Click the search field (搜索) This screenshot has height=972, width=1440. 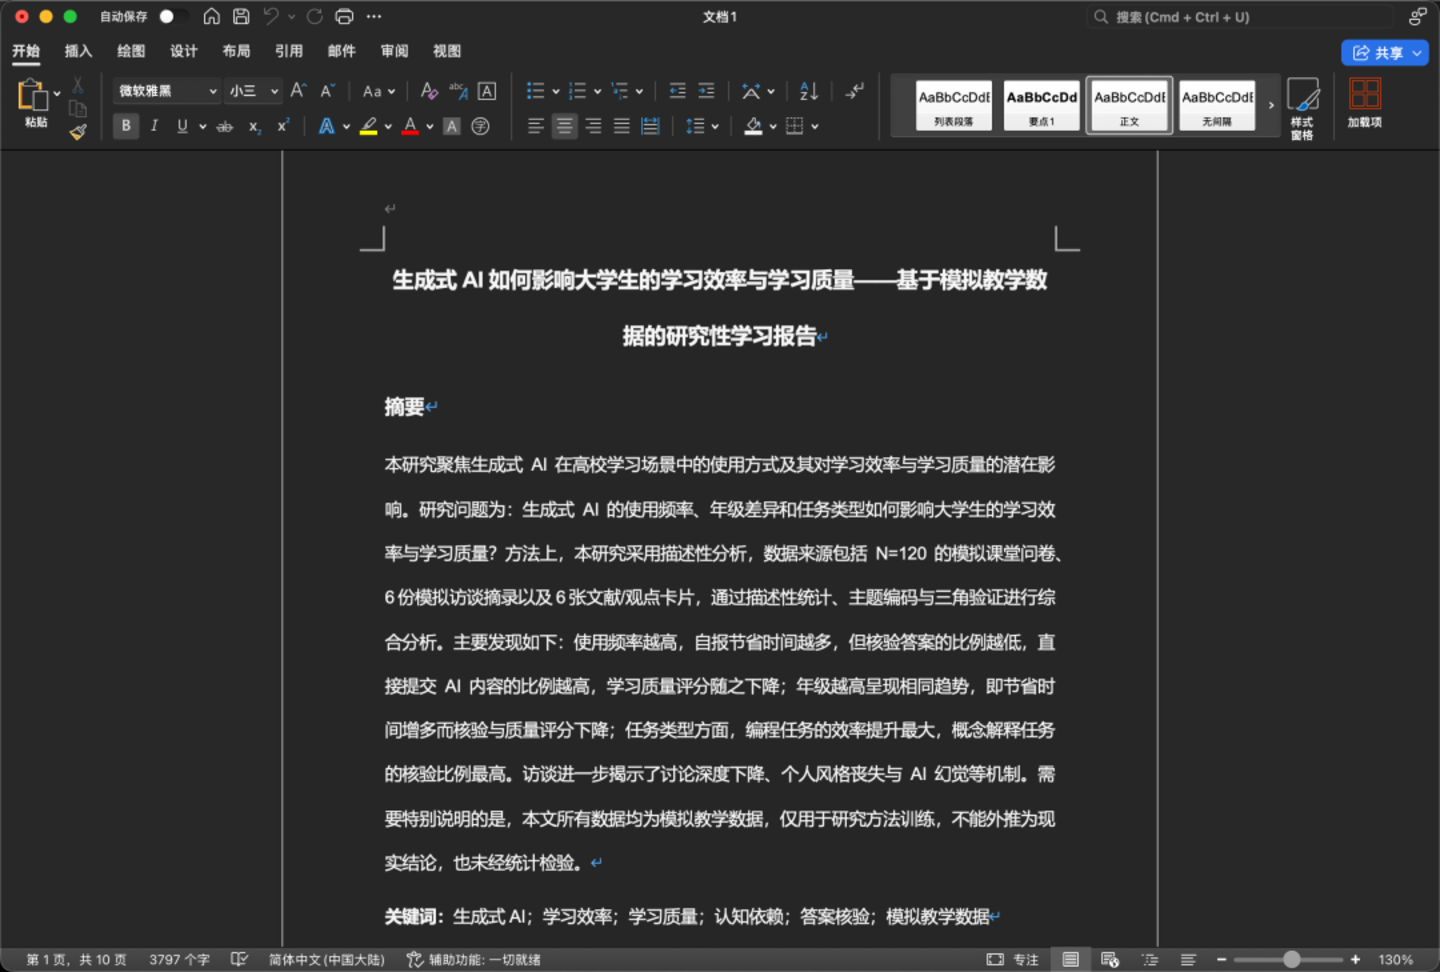click(x=1240, y=17)
